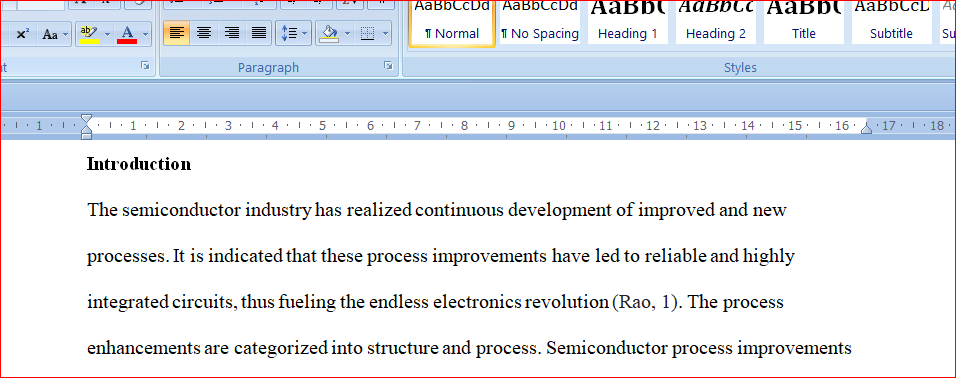Apply the Heading 1 style
This screenshot has width=956, height=378.
pyautogui.click(x=627, y=23)
